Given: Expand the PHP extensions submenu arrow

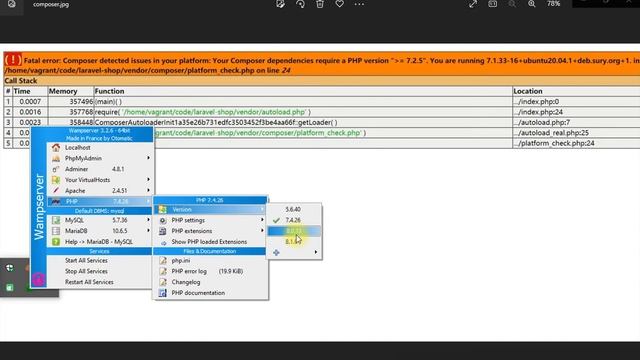Looking at the screenshot, I should [x=262, y=231].
